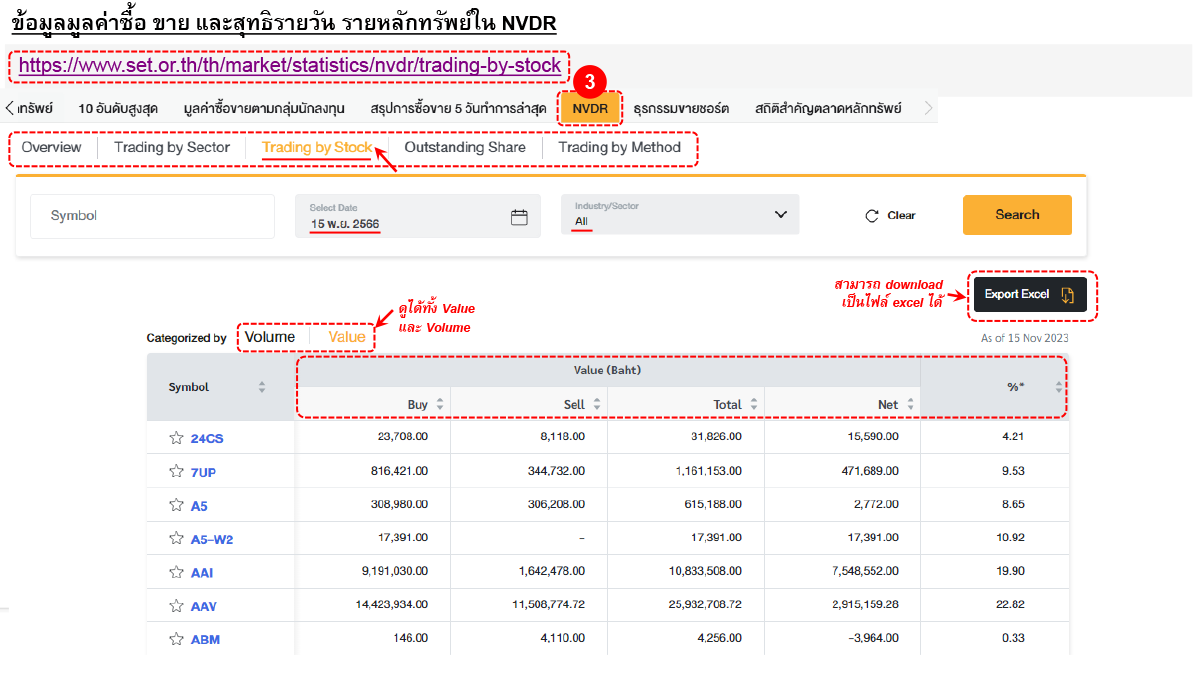The width and height of the screenshot is (1200, 675).
Task: Switch to the Trading by Sector tab
Action: 172,148
